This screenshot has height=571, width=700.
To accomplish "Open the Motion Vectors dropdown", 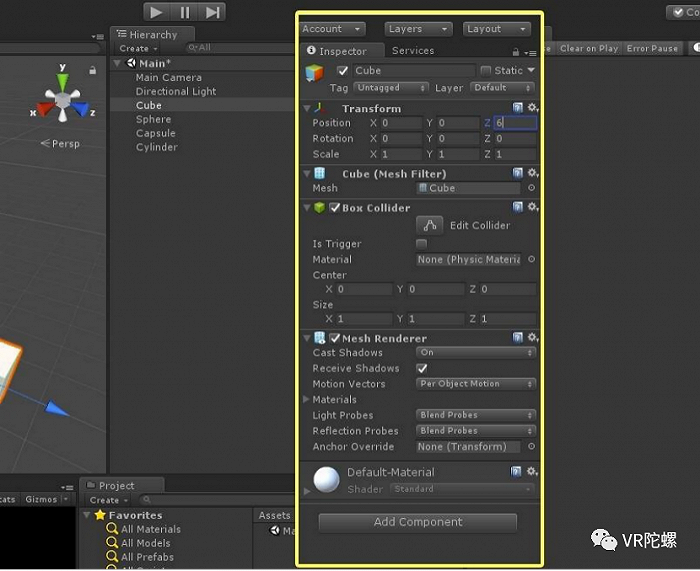I will [x=476, y=384].
